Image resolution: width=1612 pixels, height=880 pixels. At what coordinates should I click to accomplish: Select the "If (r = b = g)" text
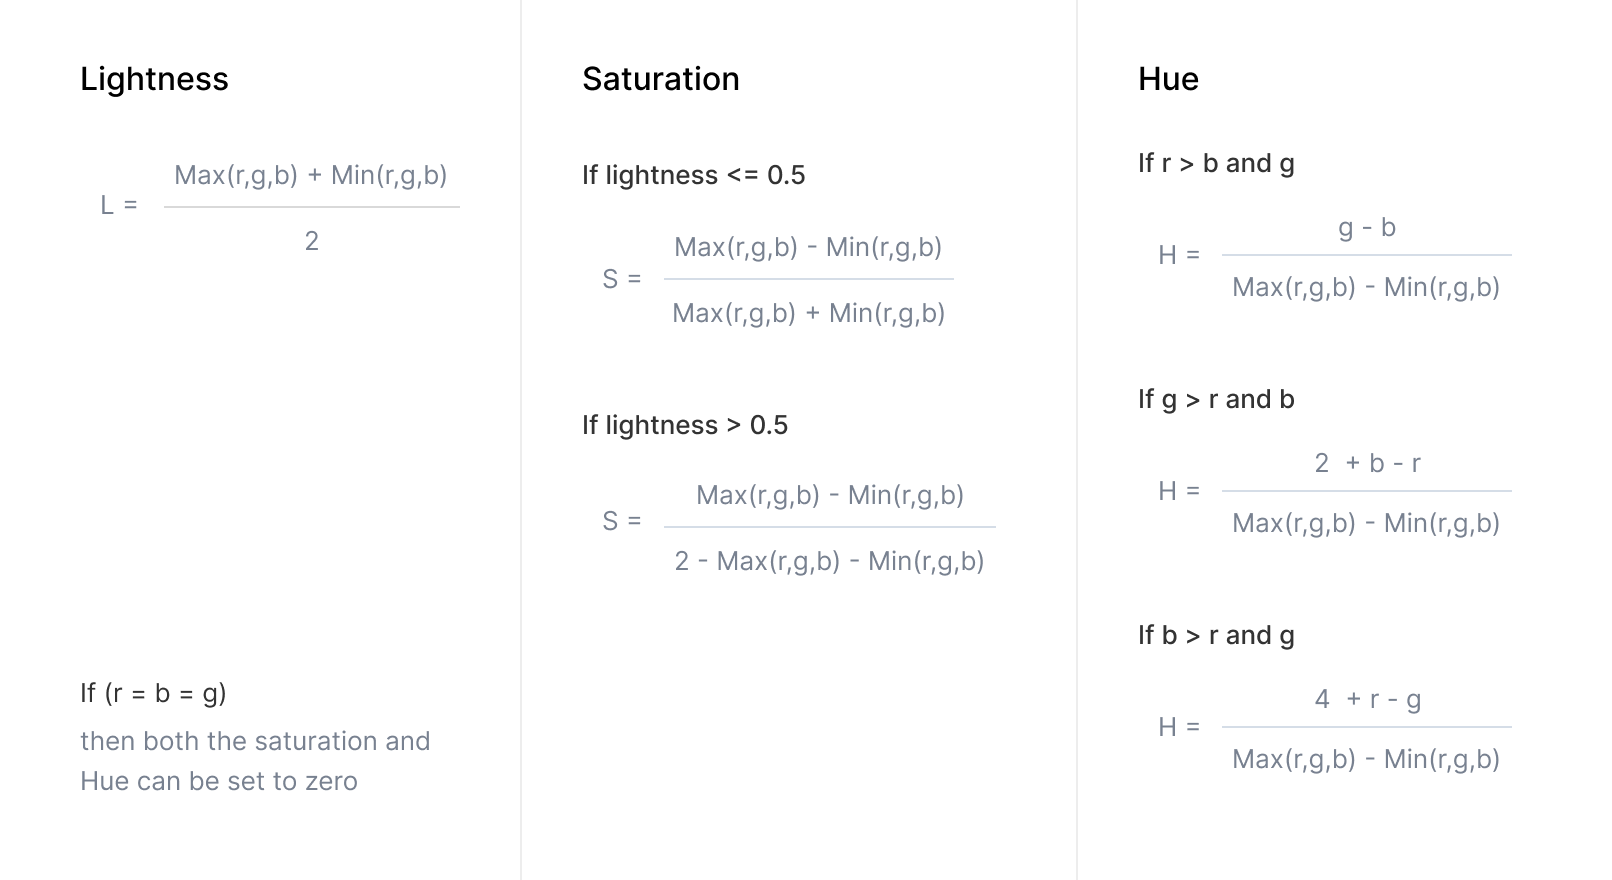[x=153, y=693]
